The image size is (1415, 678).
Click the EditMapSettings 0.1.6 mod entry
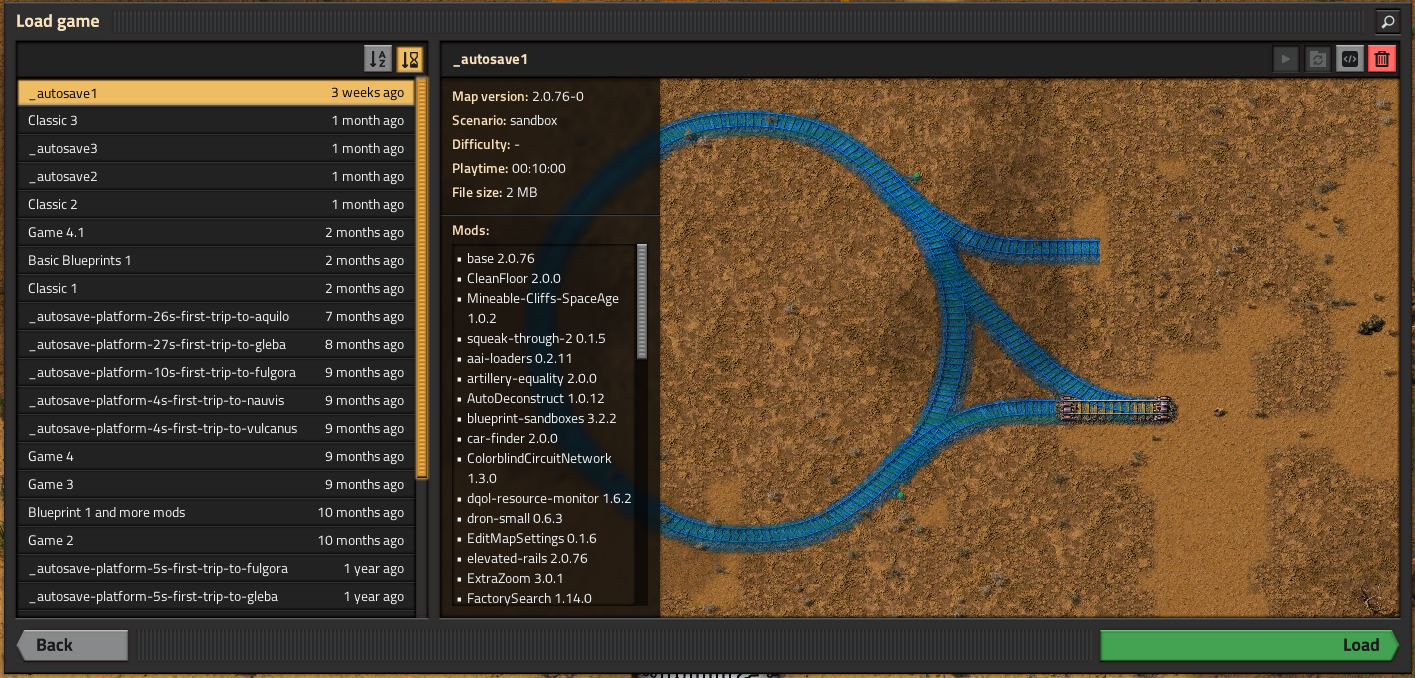[x=531, y=538]
